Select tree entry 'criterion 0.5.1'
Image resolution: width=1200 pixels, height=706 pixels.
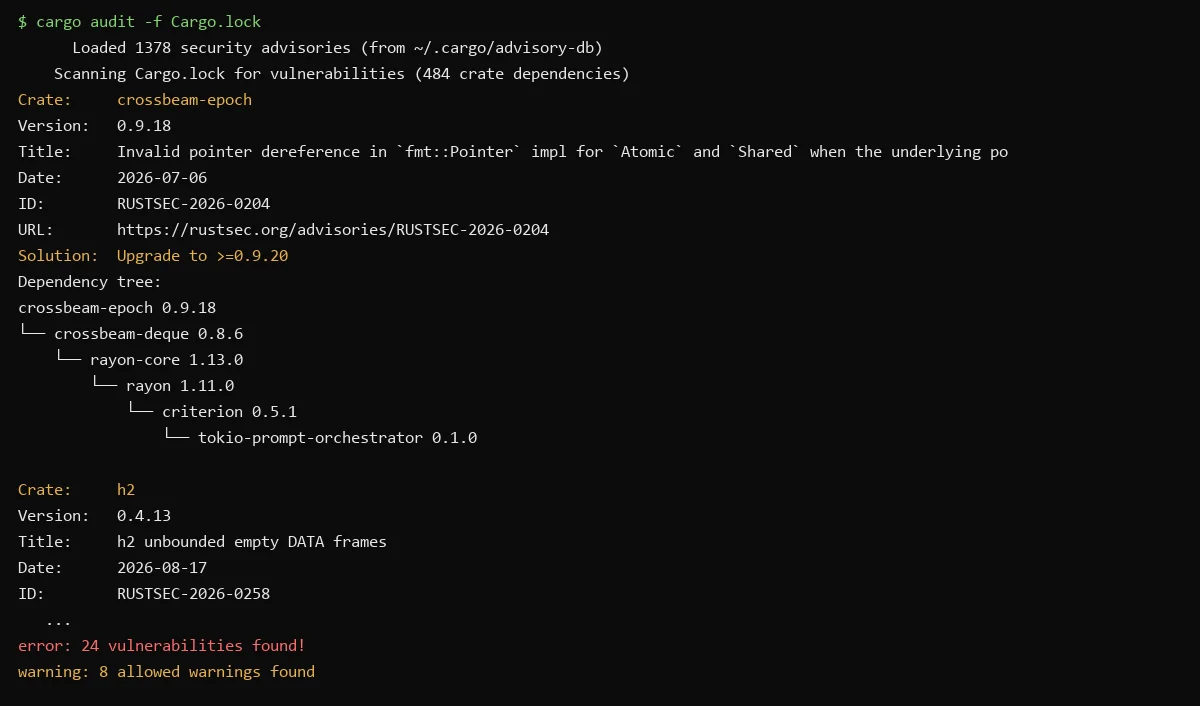tap(229, 412)
